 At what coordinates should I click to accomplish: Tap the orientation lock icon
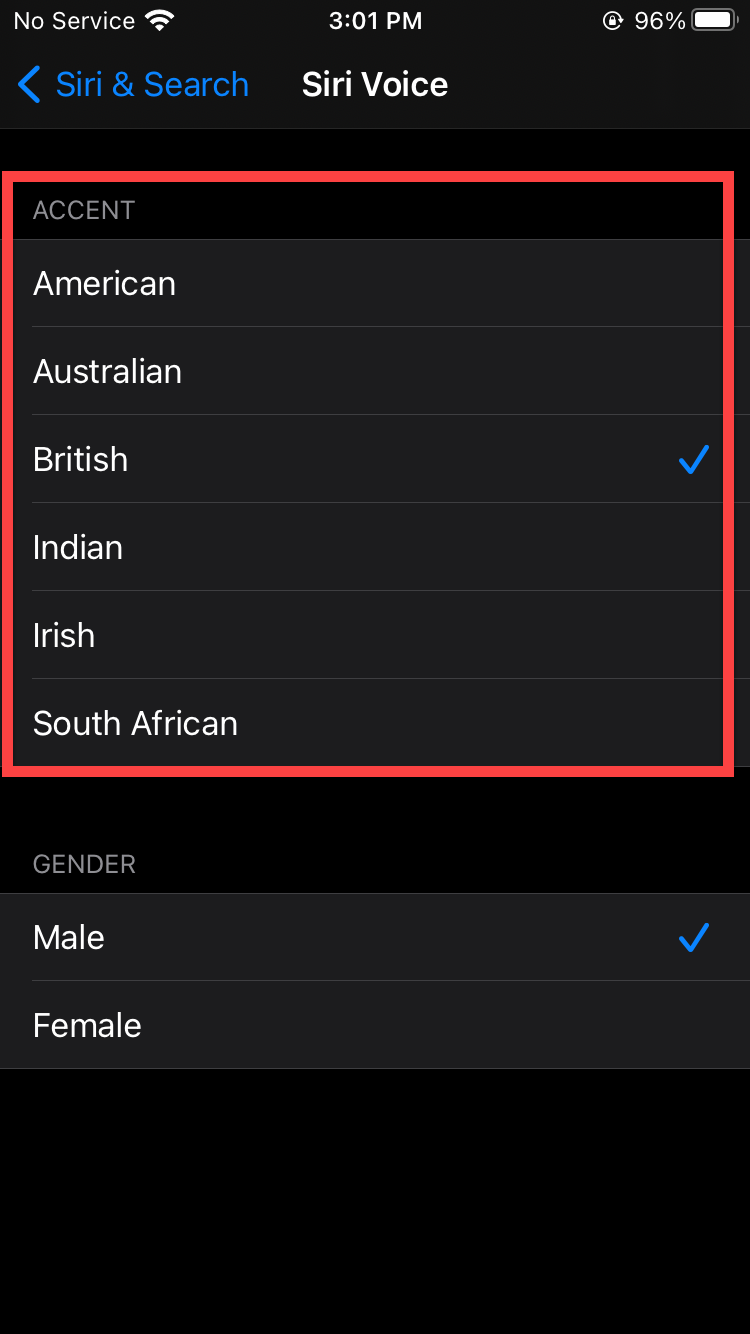[613, 20]
